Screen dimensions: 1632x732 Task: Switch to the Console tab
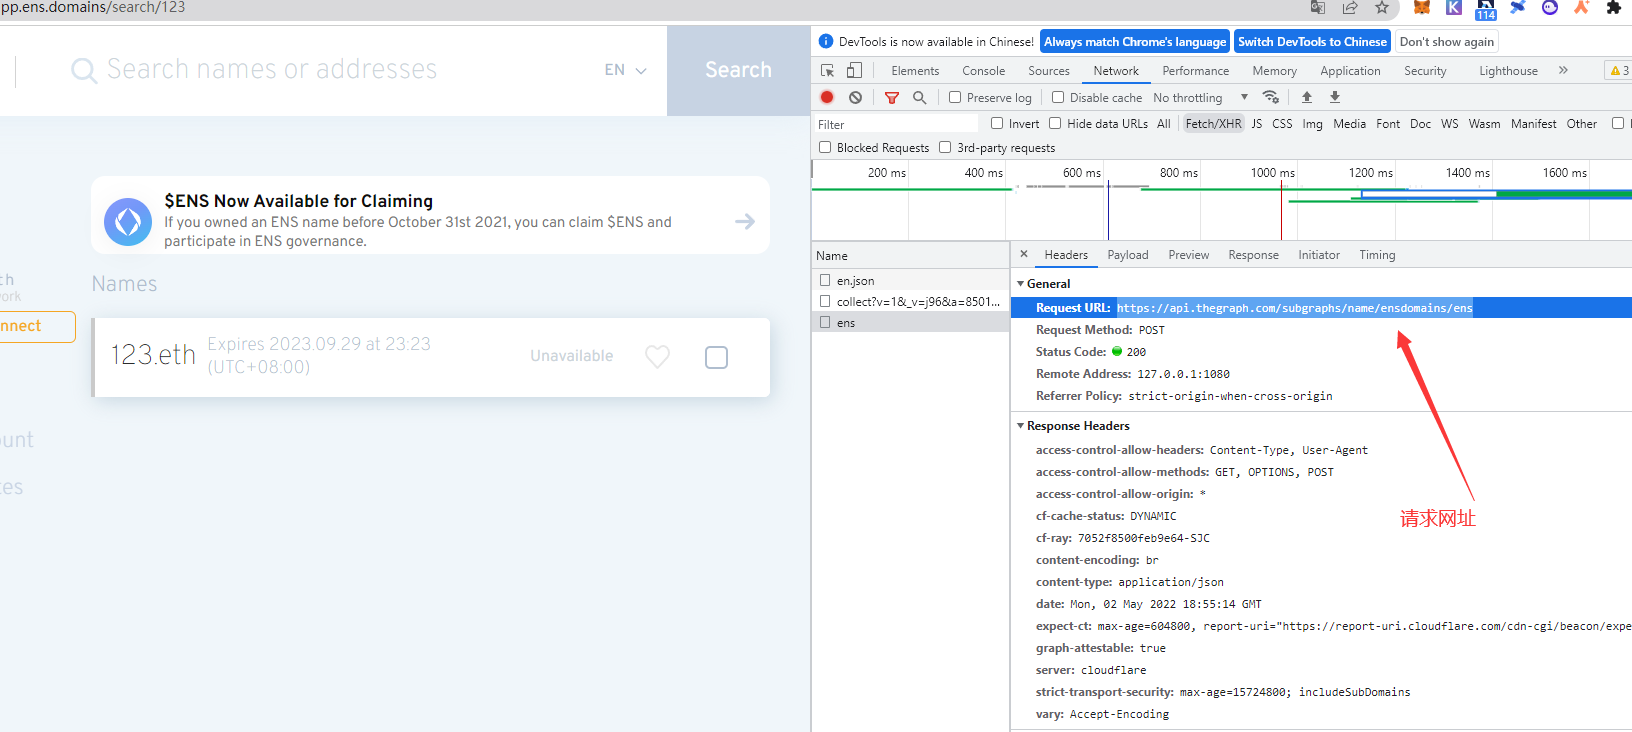tap(984, 71)
